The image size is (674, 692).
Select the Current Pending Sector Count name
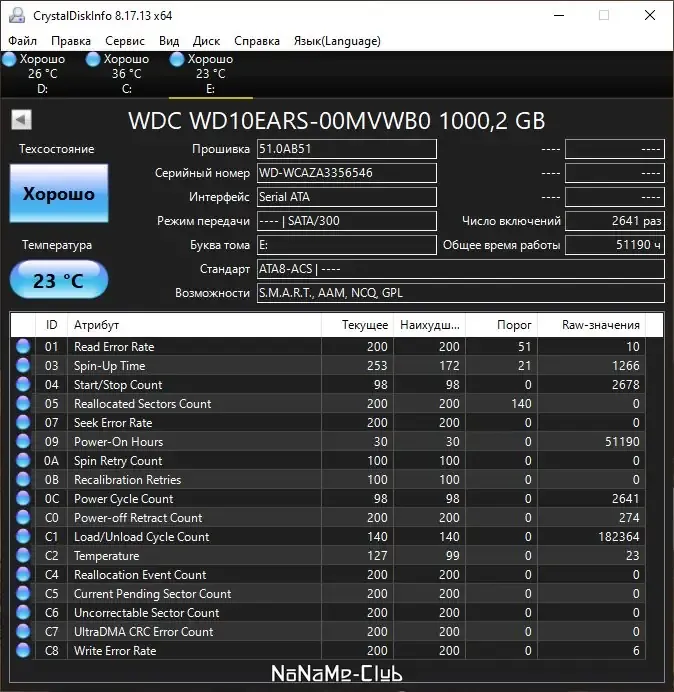(153, 594)
